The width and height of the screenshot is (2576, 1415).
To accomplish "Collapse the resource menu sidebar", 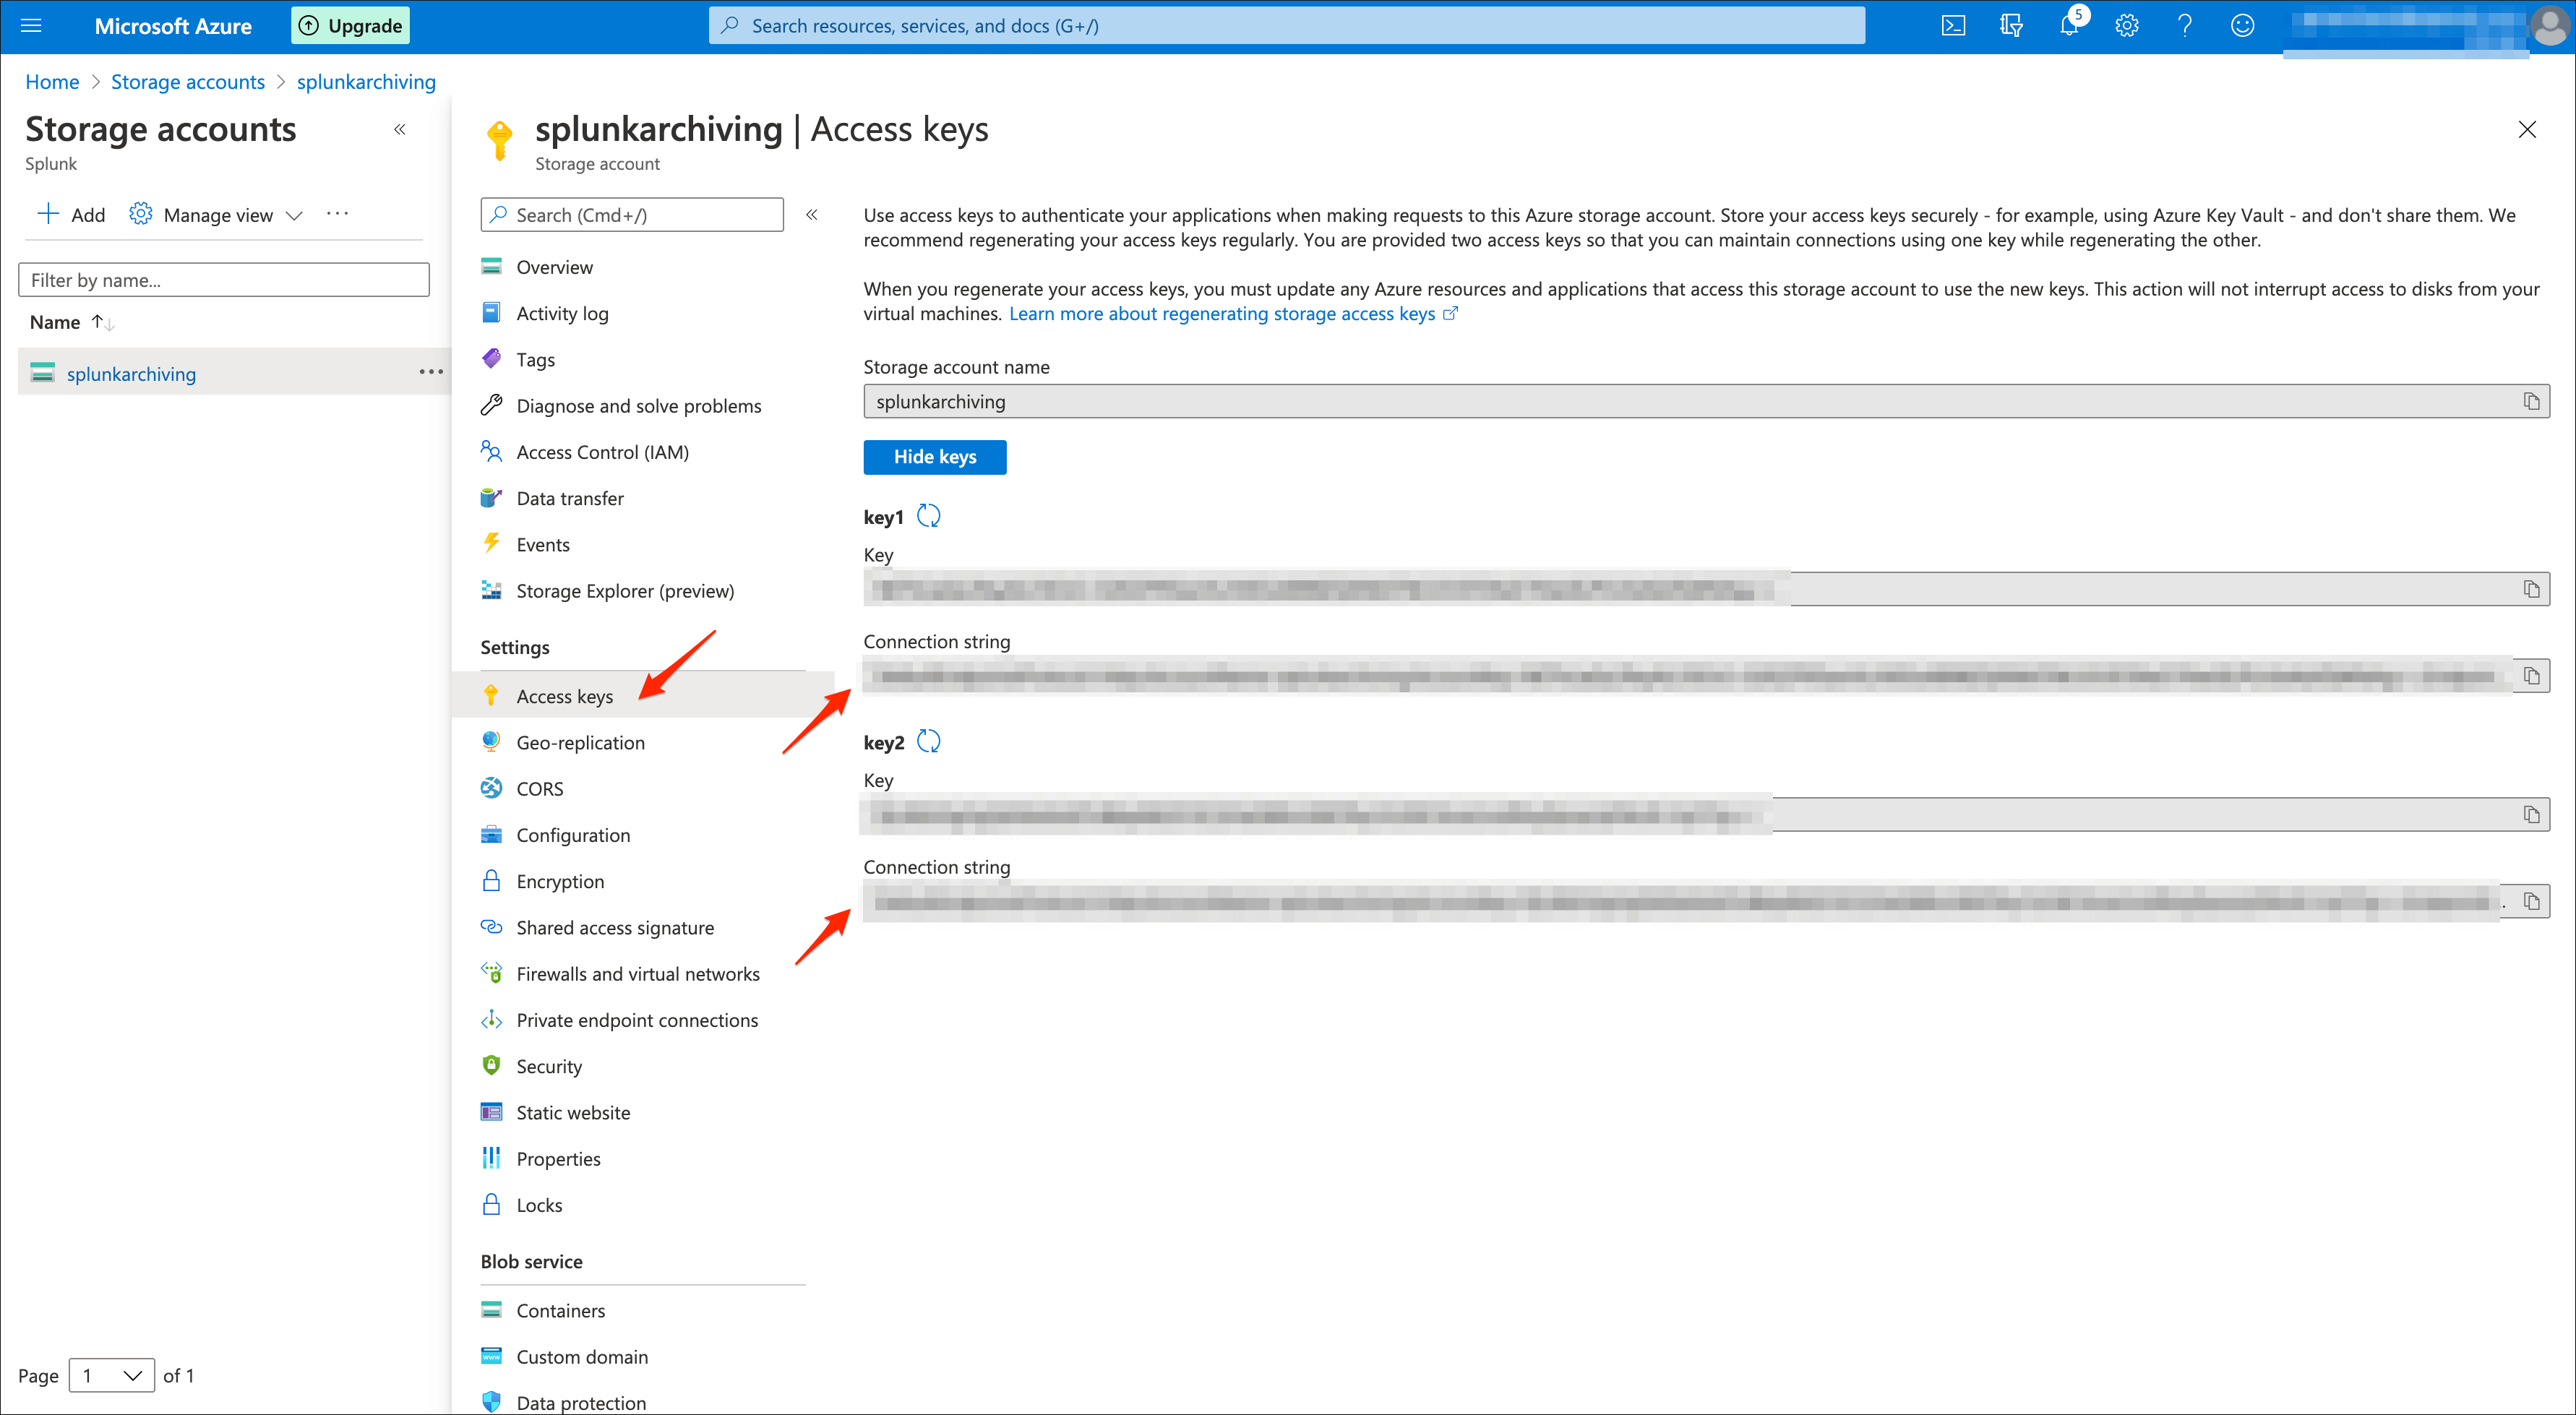I will (812, 215).
